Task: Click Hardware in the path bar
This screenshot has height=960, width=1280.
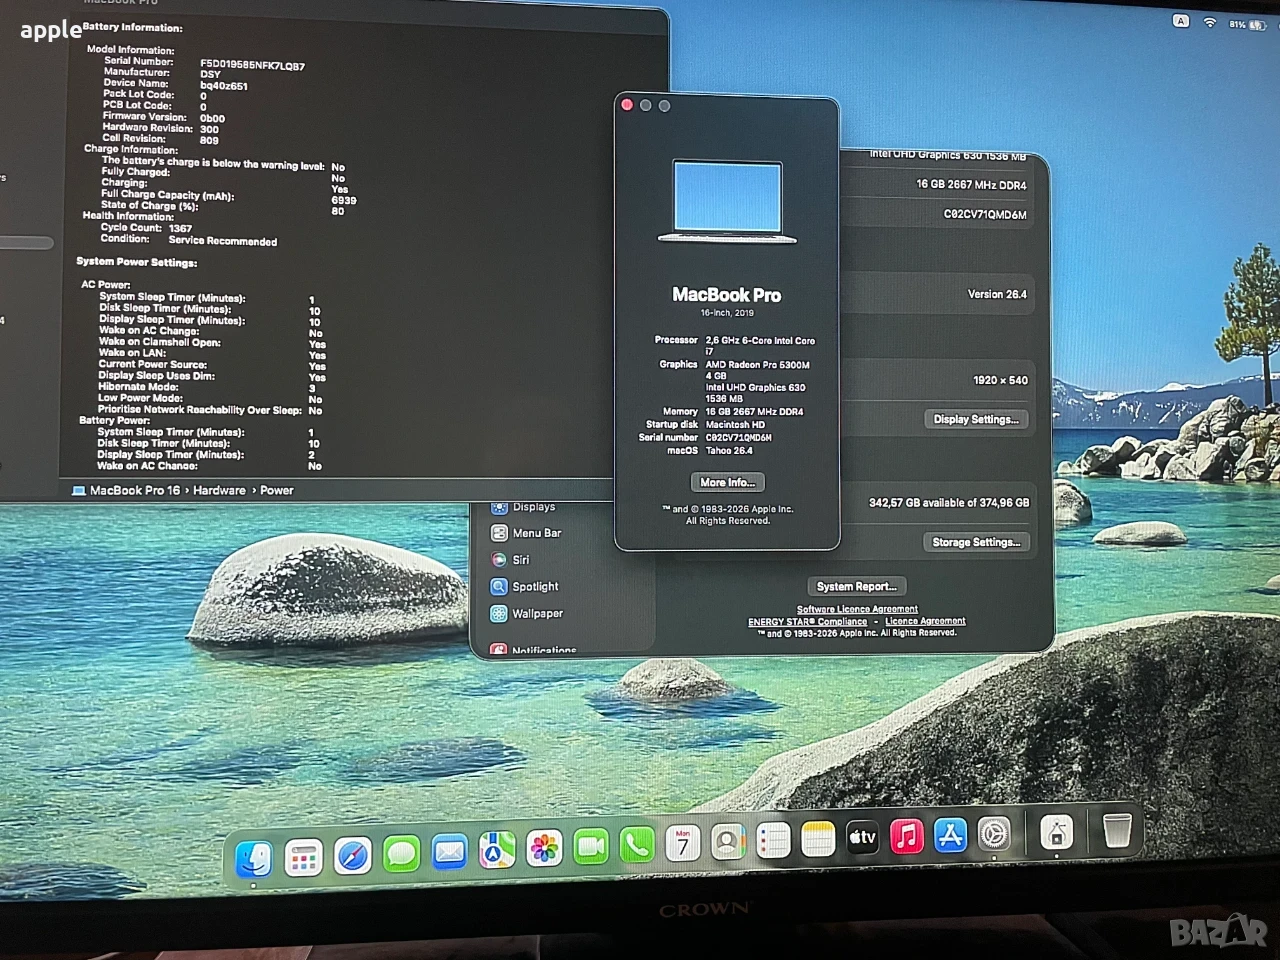Action: (x=219, y=490)
